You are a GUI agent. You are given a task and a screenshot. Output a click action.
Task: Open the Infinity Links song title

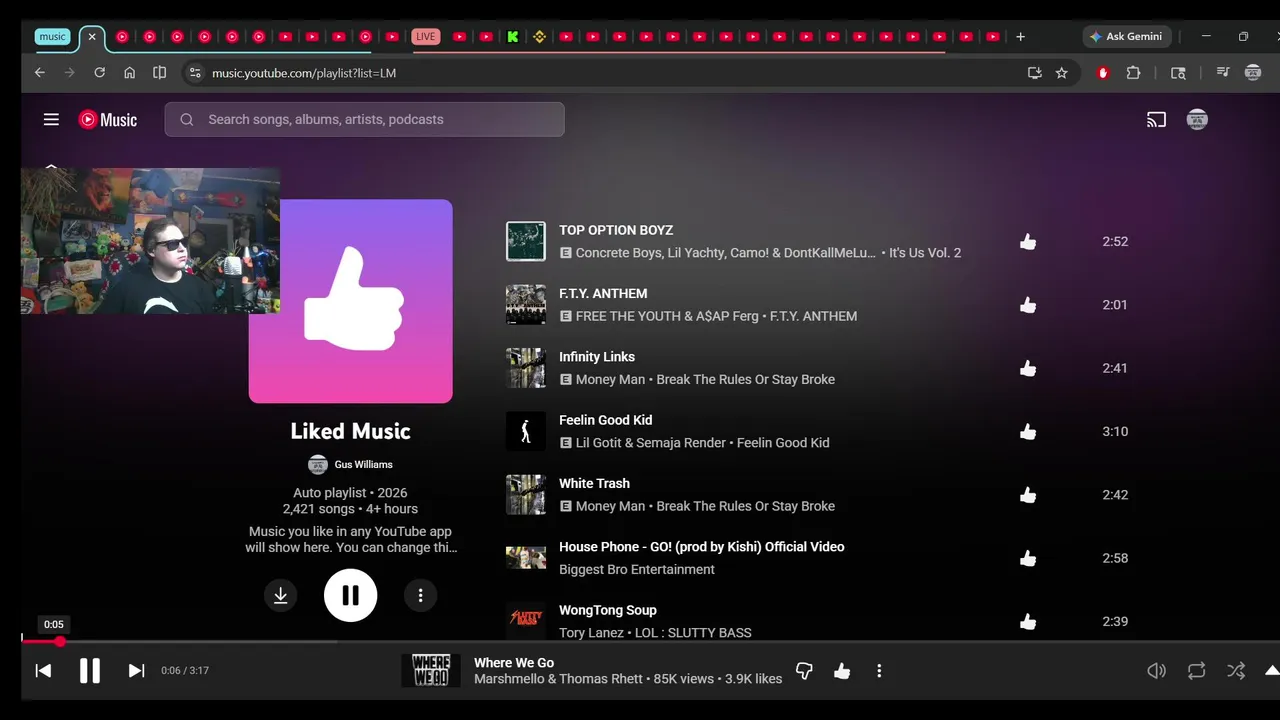point(597,357)
